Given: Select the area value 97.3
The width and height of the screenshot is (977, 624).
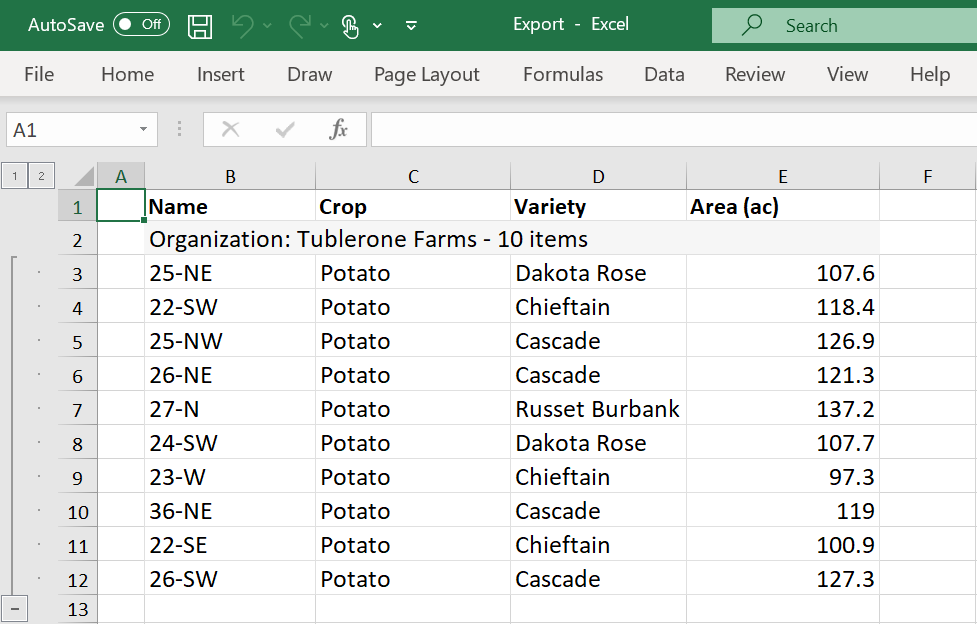Looking at the screenshot, I should coord(783,477).
